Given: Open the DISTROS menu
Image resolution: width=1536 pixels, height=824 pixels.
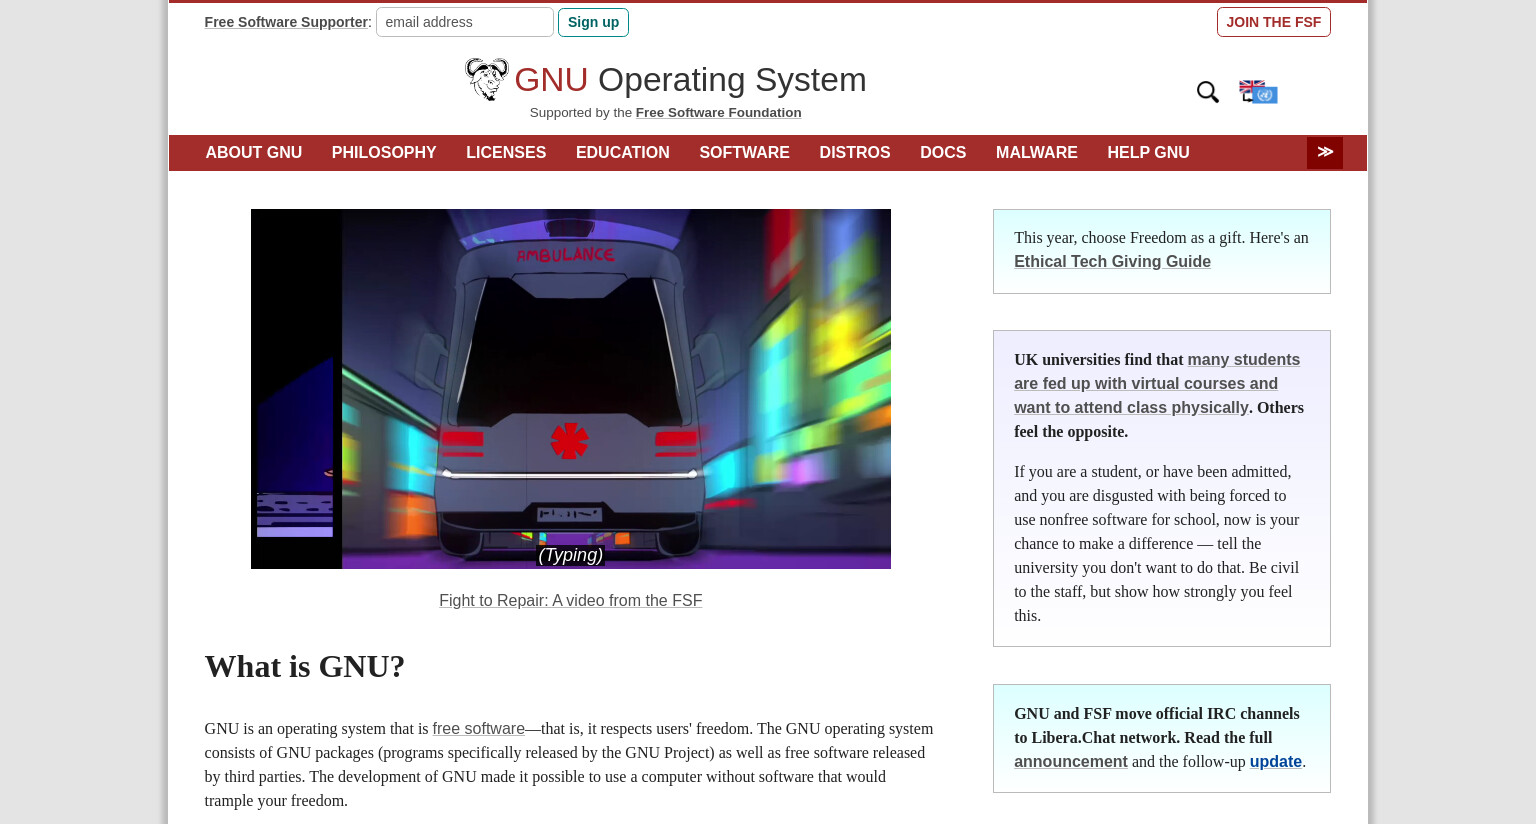Looking at the screenshot, I should tap(855, 153).
